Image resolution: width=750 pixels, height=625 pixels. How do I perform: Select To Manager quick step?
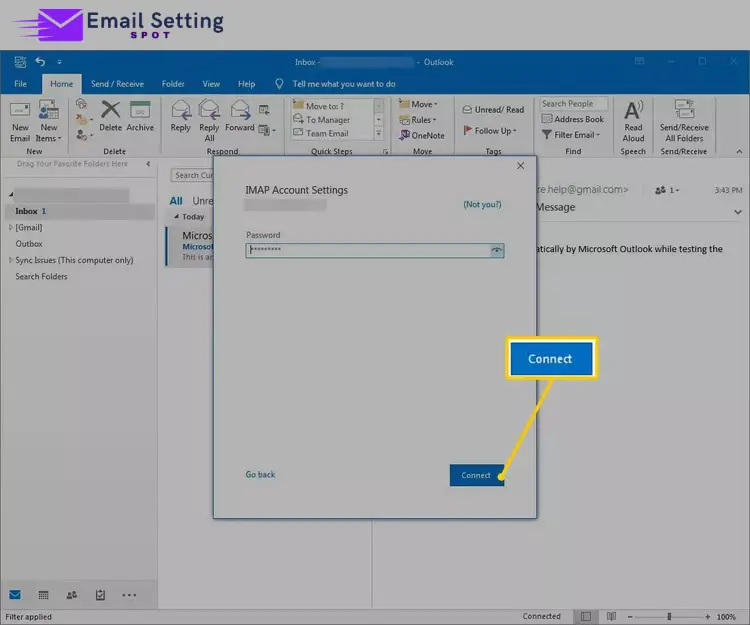(328, 120)
